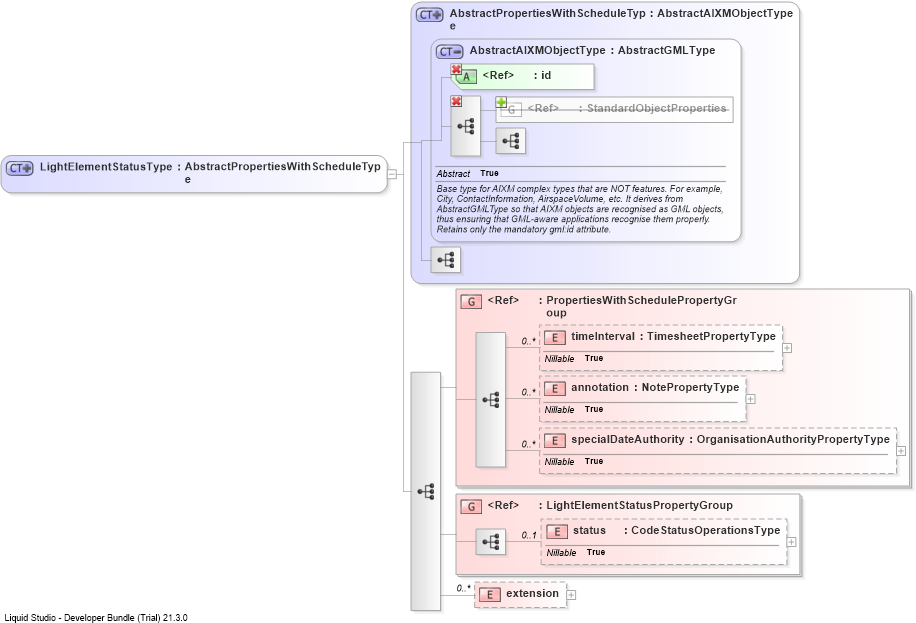The width and height of the screenshot is (916, 623).
Task: Expand extension element
Action: click(571, 594)
